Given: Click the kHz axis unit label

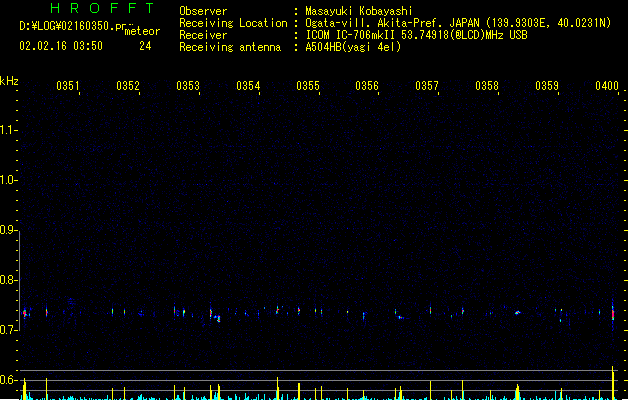Looking at the screenshot, I should point(9,81).
